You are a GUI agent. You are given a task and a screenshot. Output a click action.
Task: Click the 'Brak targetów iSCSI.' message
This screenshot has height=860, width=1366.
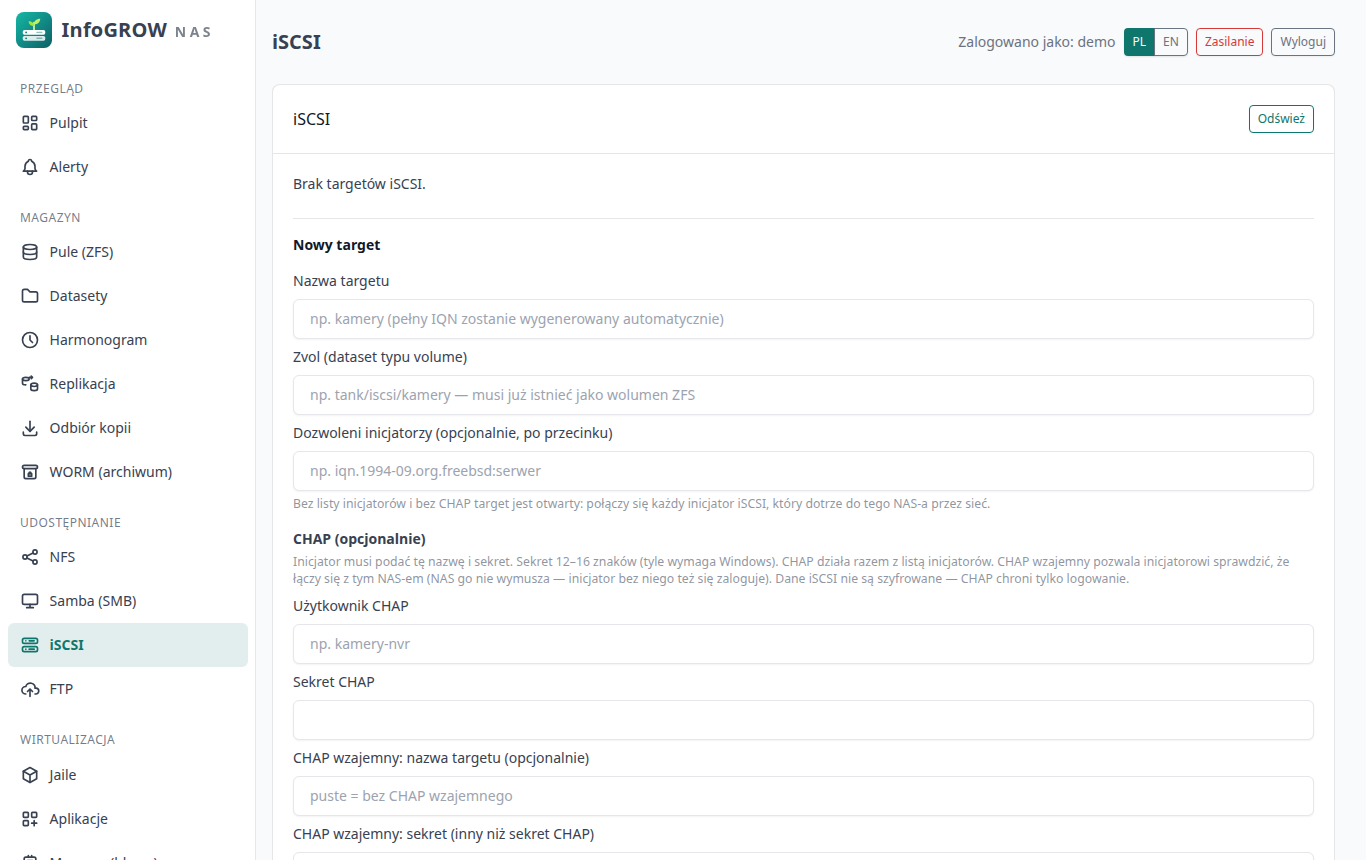tap(359, 184)
